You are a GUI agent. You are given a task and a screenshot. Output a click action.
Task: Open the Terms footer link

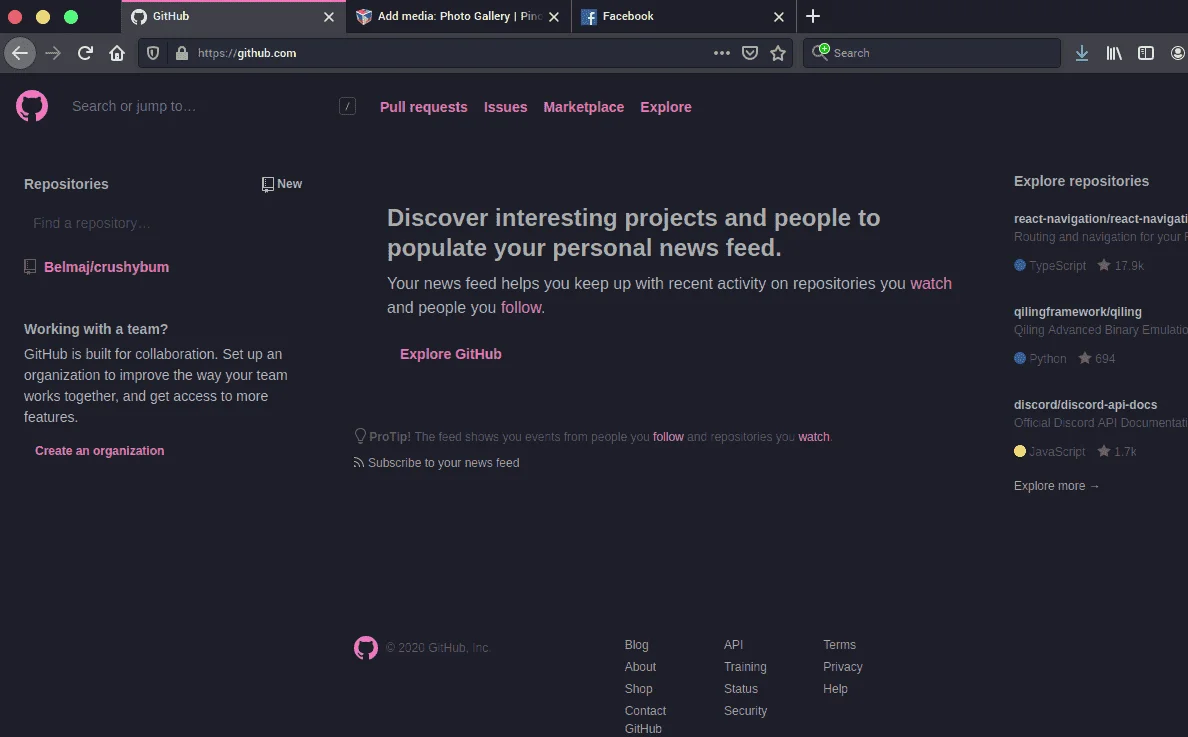[x=839, y=645]
